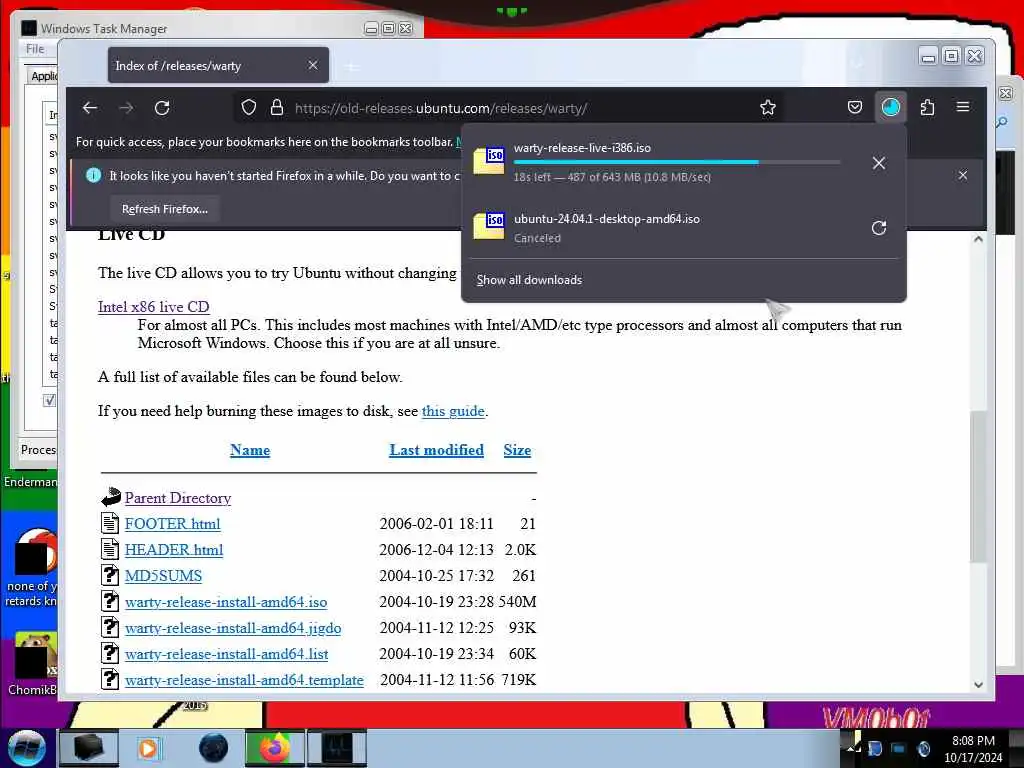Open the extensions puzzle icon
The image size is (1024, 768).
point(927,107)
